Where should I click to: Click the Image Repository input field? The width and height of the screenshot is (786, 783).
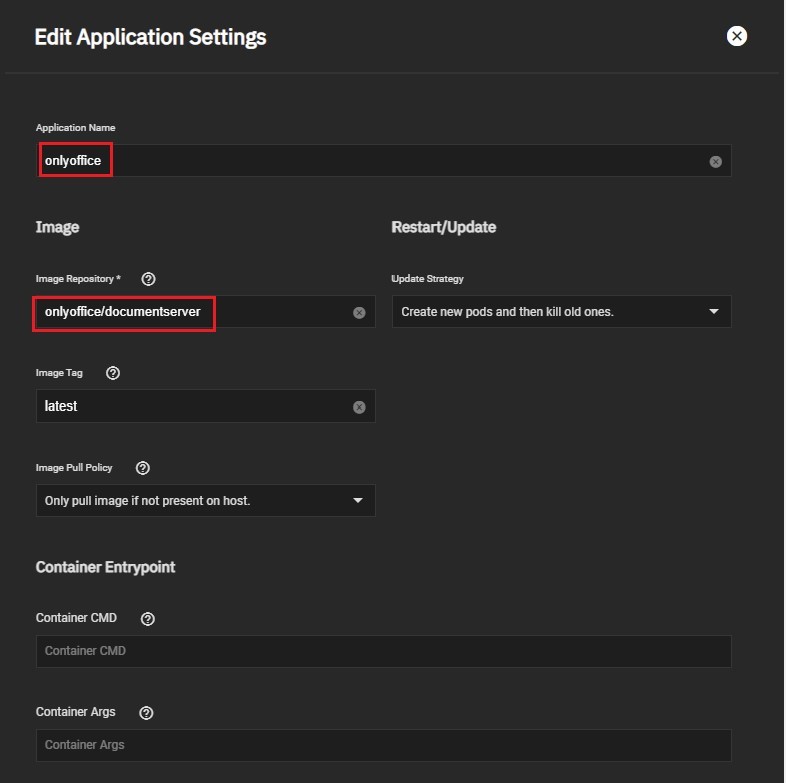click(206, 312)
